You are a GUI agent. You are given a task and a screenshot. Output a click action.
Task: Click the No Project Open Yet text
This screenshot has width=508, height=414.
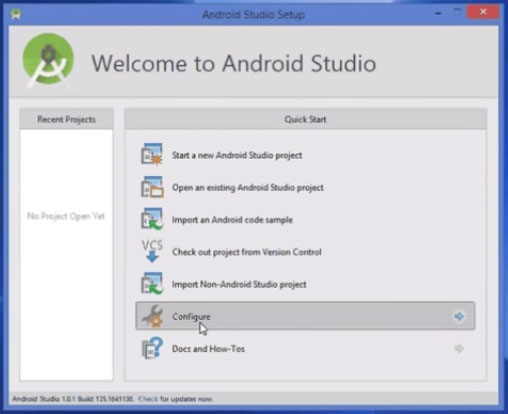point(66,216)
